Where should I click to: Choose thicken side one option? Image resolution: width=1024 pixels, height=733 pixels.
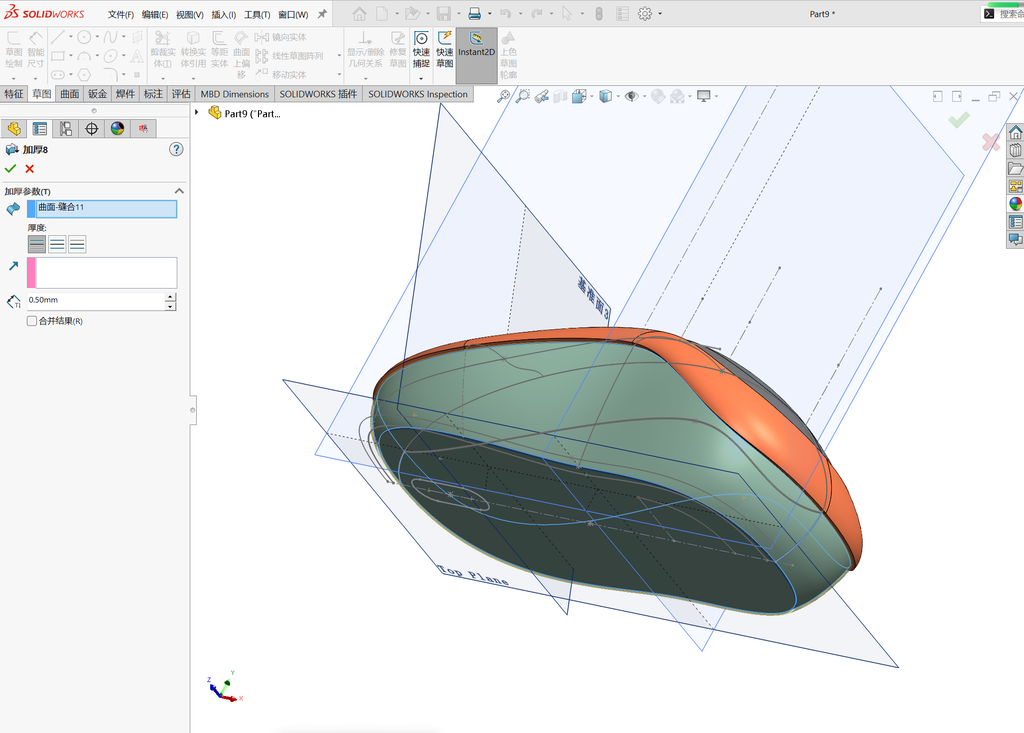pyautogui.click(x=37, y=244)
